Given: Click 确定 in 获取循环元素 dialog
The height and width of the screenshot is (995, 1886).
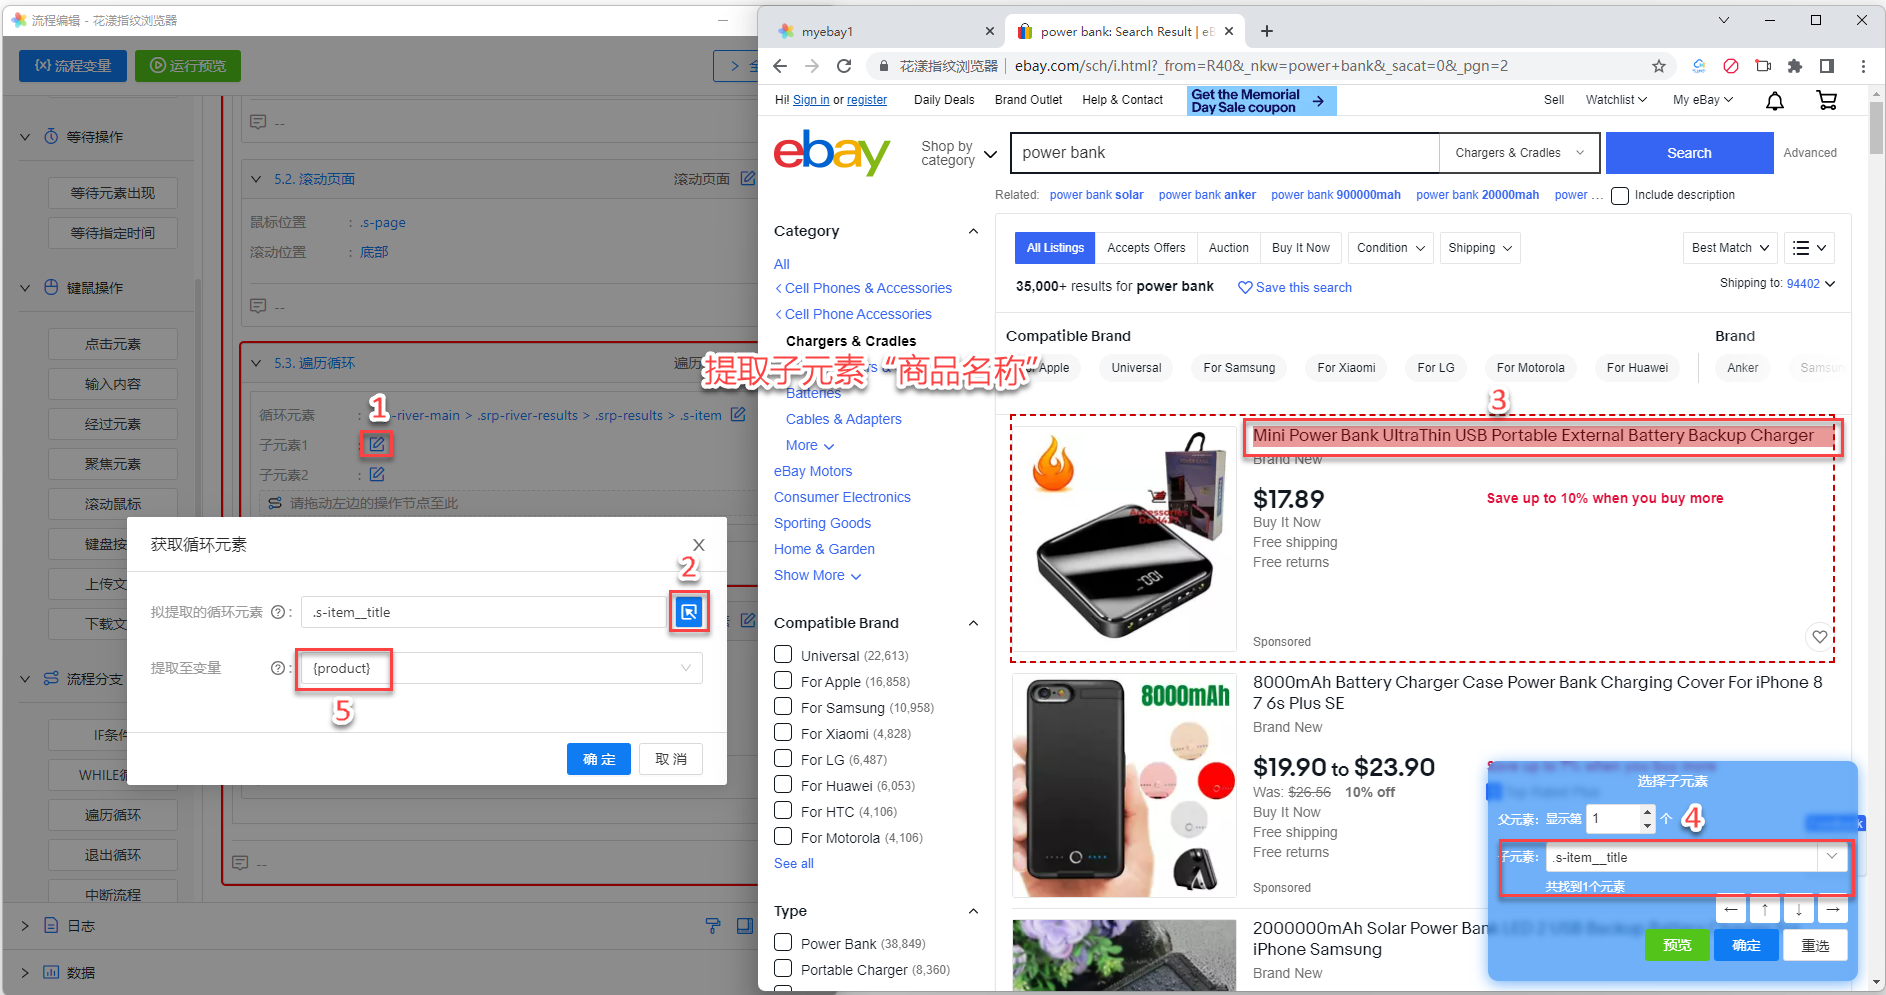Looking at the screenshot, I should pos(599,759).
